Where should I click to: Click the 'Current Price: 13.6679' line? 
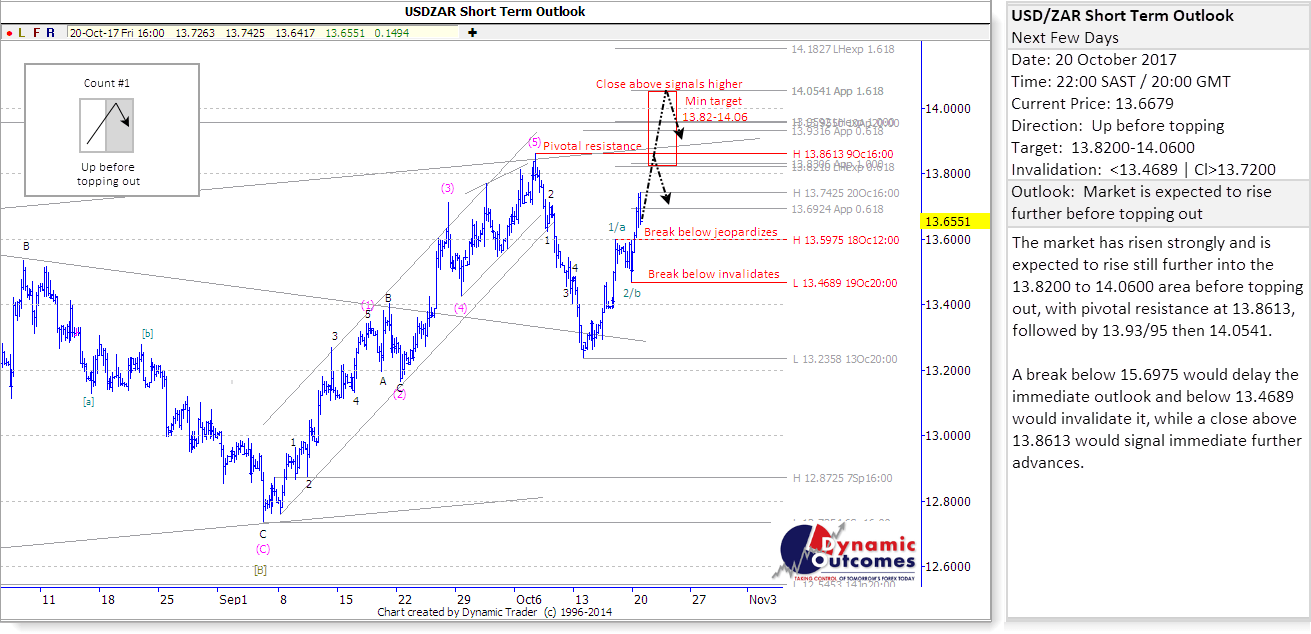(x=1092, y=104)
